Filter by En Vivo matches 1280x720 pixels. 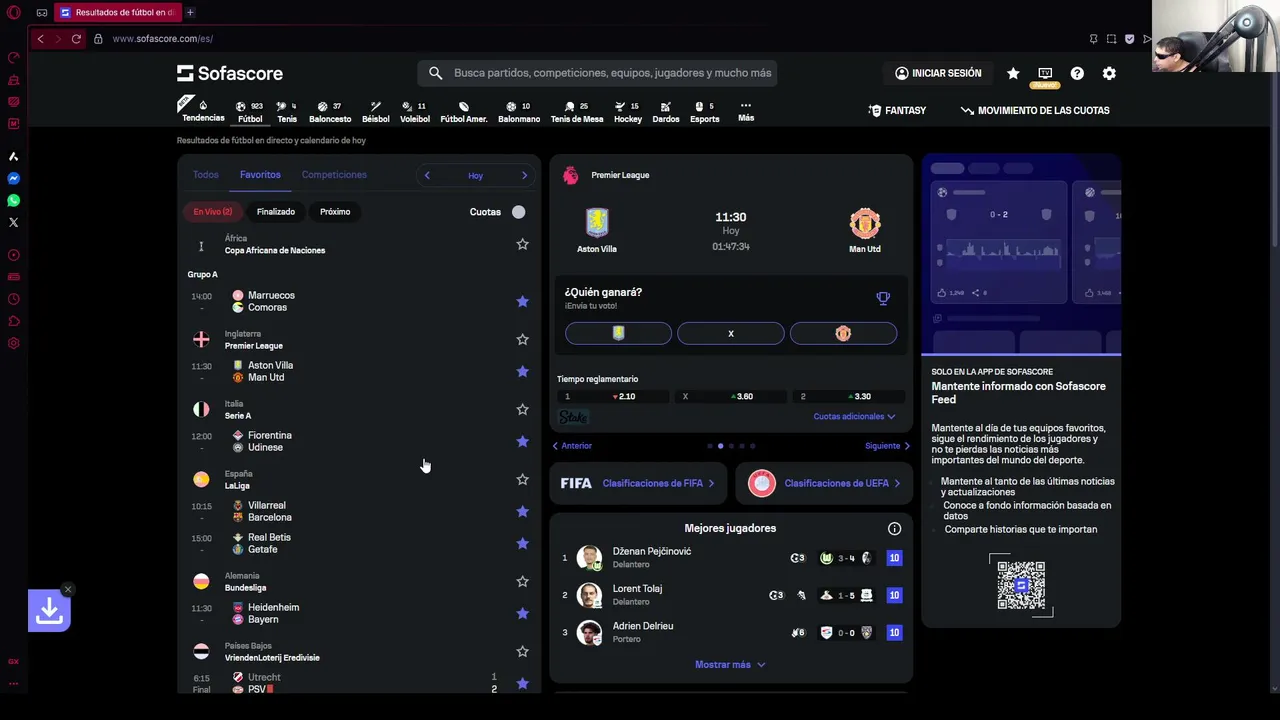[213, 212]
